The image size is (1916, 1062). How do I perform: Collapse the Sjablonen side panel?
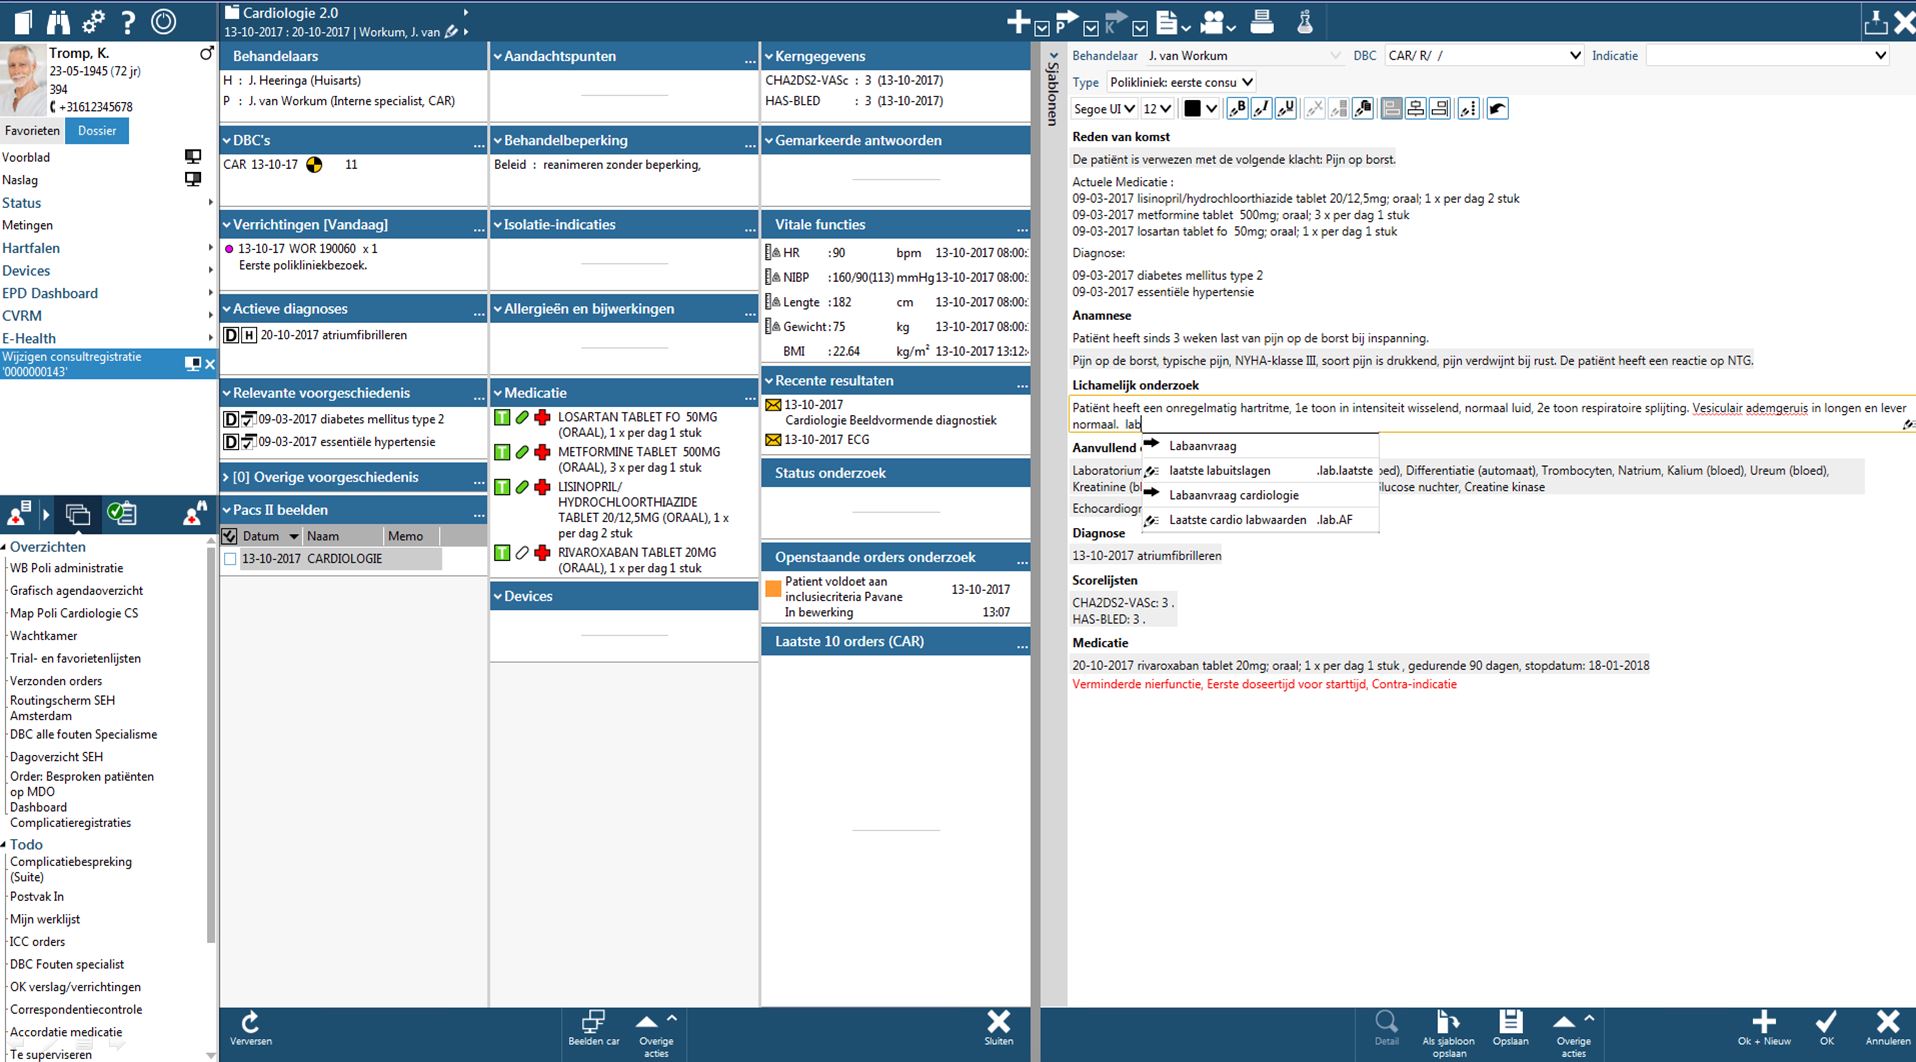click(1052, 56)
